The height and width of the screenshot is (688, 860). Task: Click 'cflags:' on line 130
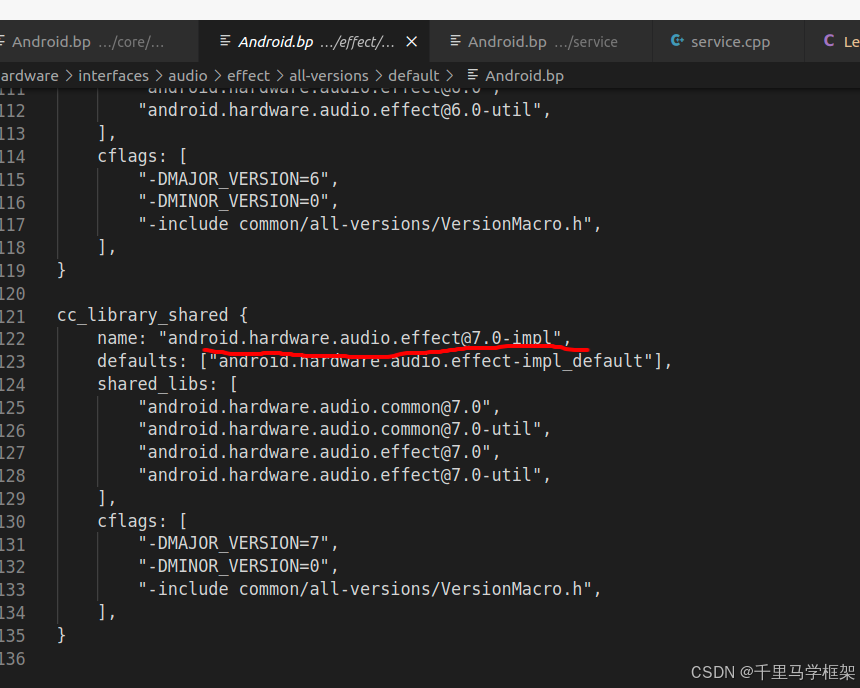point(132,521)
